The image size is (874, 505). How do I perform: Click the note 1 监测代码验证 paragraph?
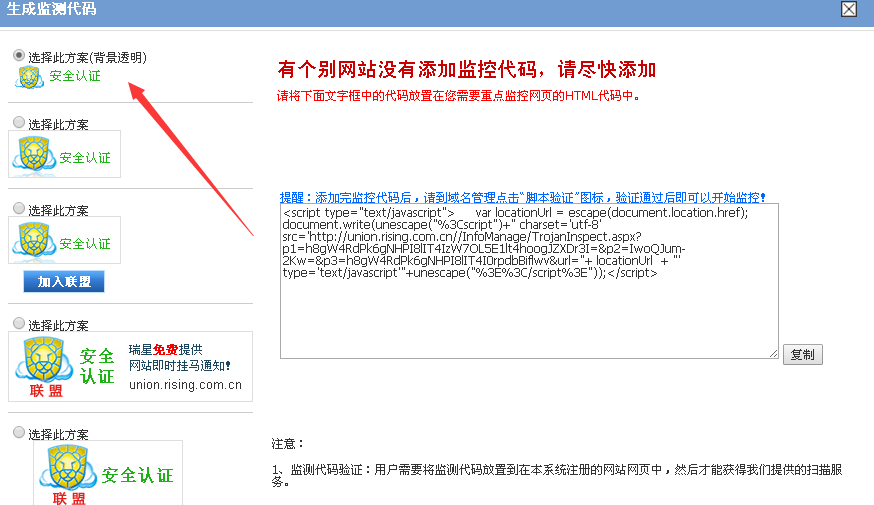tap(557, 475)
